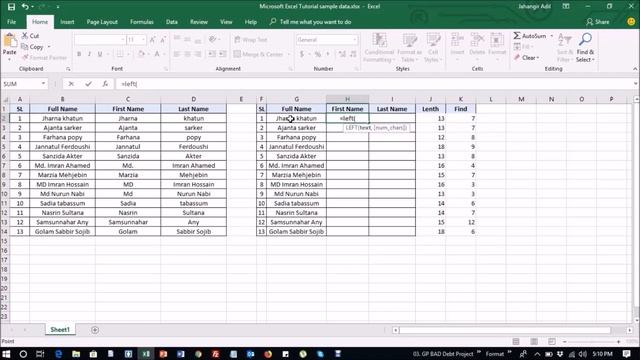Open Find & Select magnifier

[x=585, y=40]
